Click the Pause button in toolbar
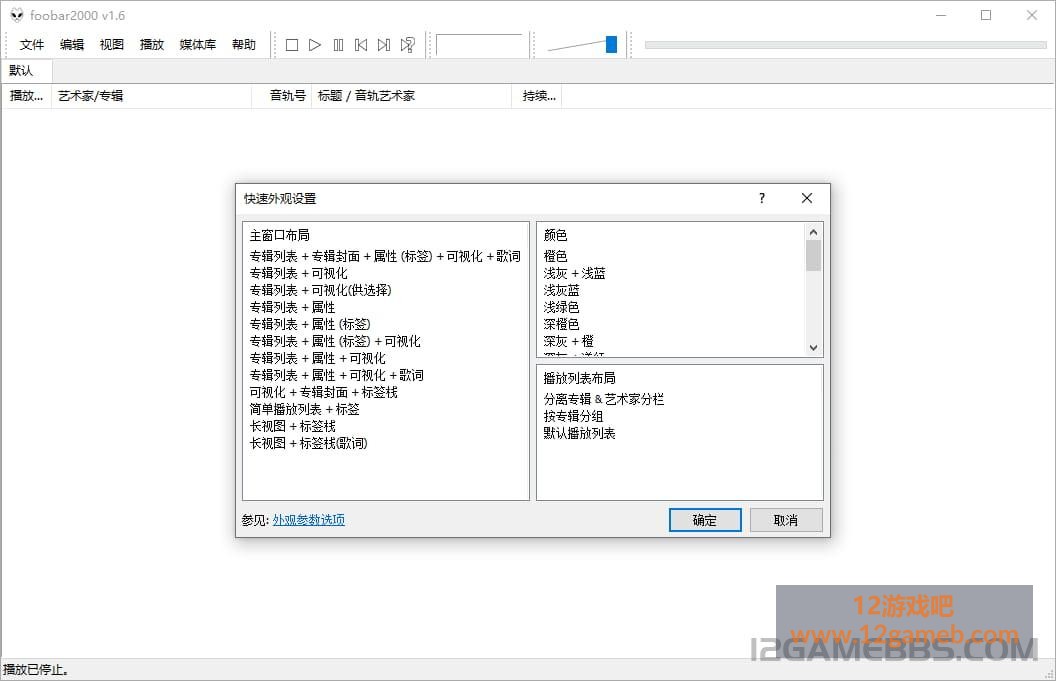Screen dimensions: 1056x681 pos(338,45)
